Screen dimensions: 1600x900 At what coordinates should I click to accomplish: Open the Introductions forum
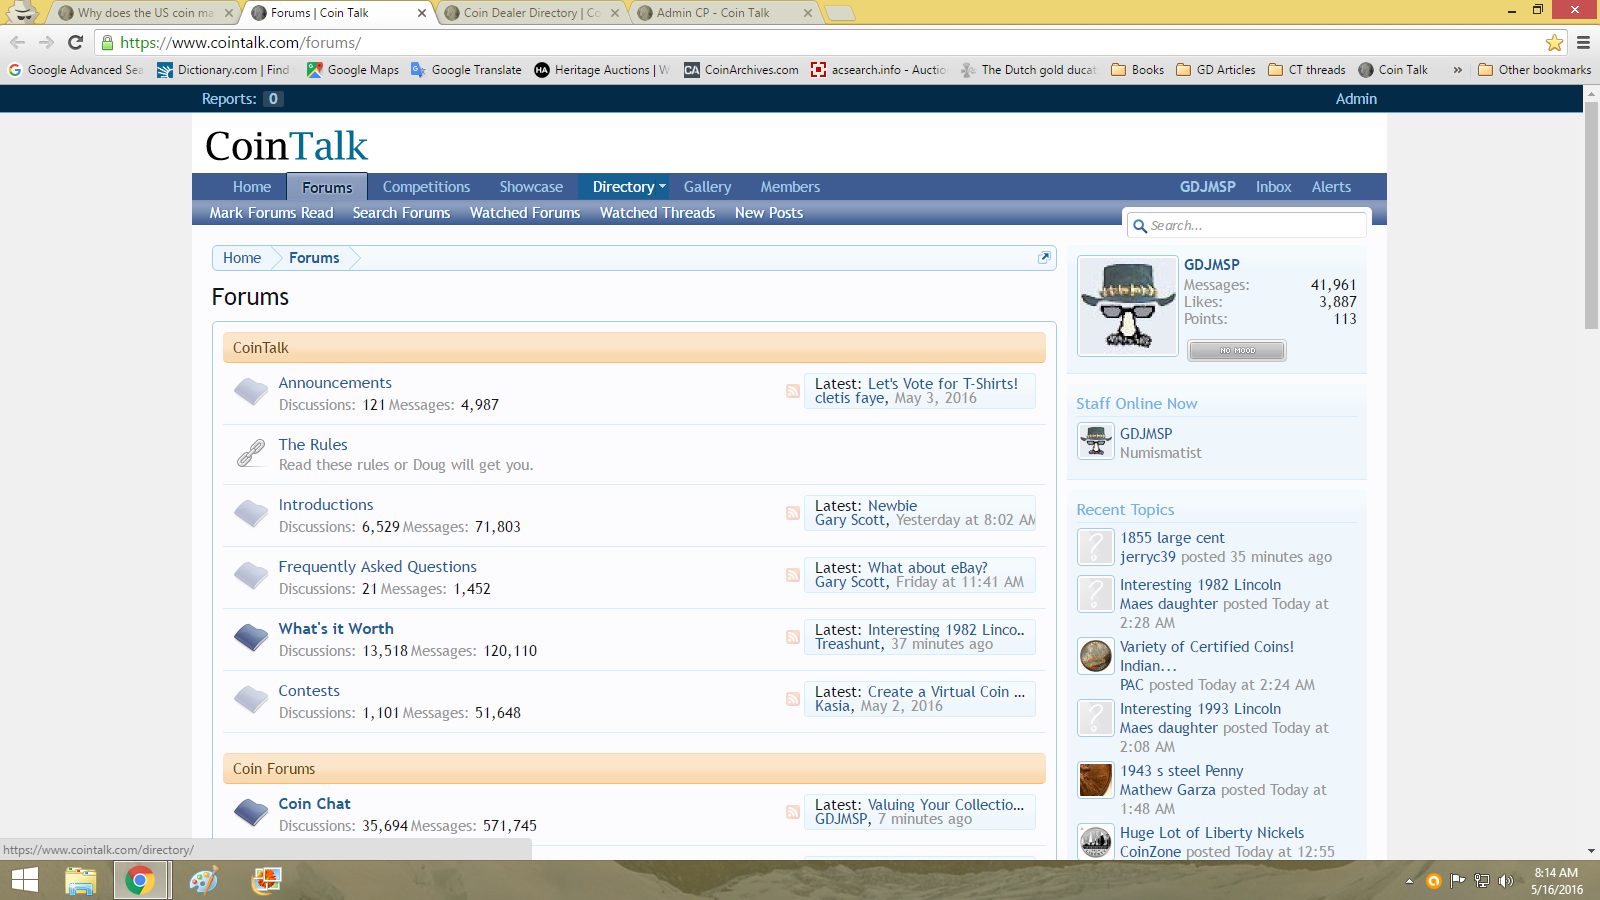coord(326,505)
